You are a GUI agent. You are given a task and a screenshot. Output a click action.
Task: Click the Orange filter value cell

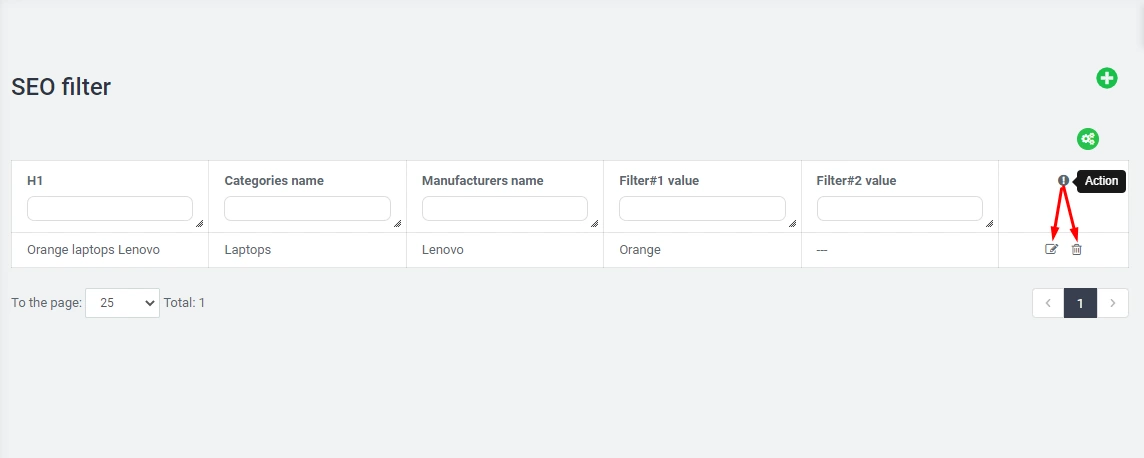point(640,250)
